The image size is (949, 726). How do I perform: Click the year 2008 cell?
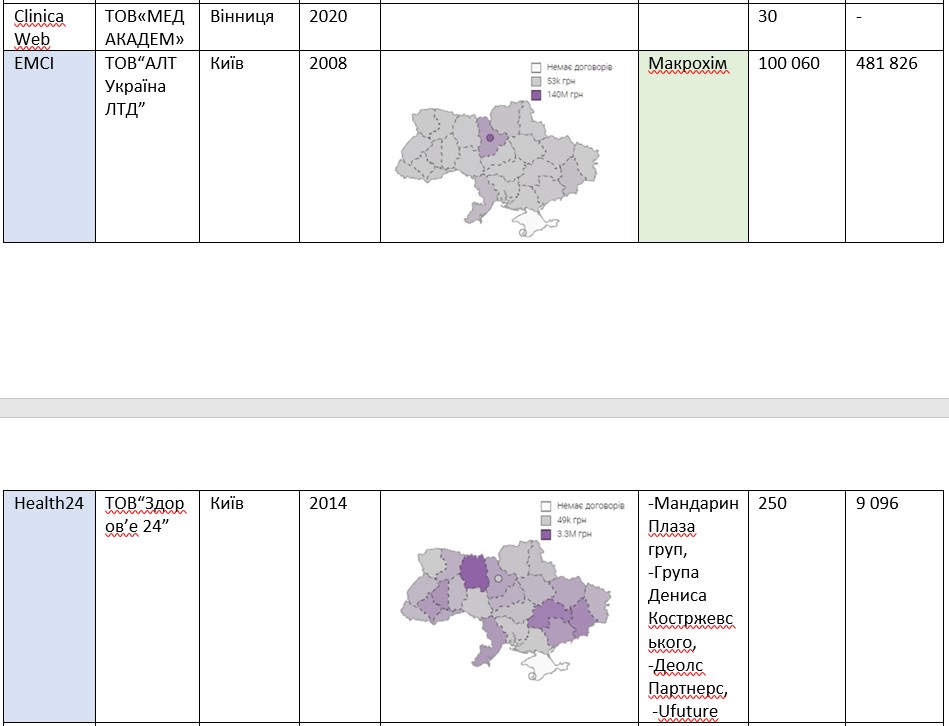click(328, 64)
